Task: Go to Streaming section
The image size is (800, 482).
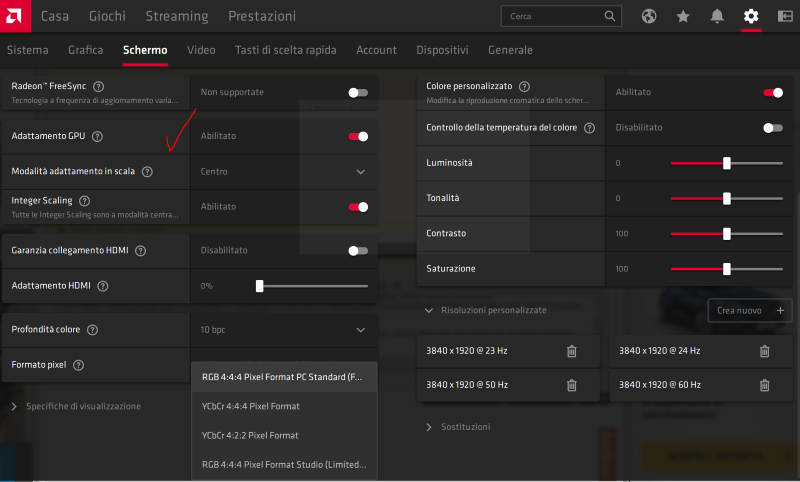Action: click(x=177, y=16)
